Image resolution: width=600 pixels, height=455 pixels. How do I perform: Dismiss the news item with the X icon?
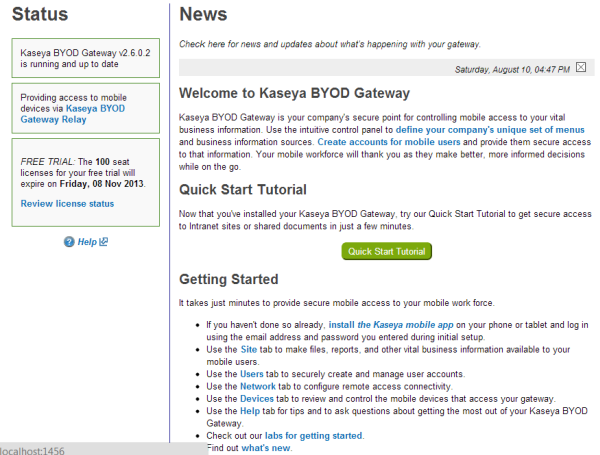580,67
